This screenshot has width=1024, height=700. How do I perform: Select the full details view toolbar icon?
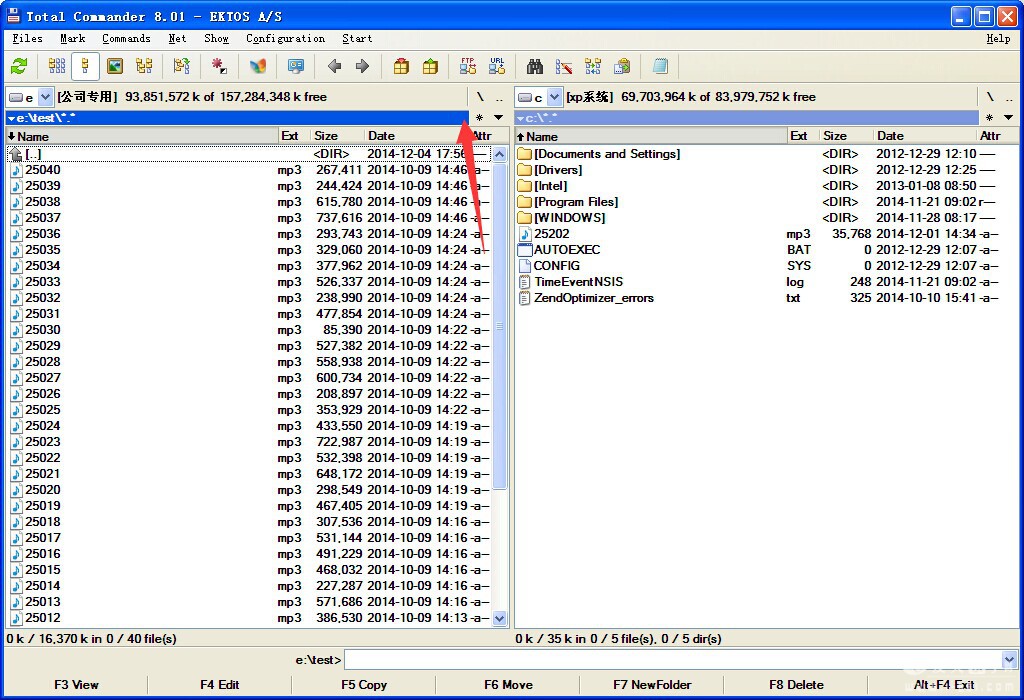85,66
